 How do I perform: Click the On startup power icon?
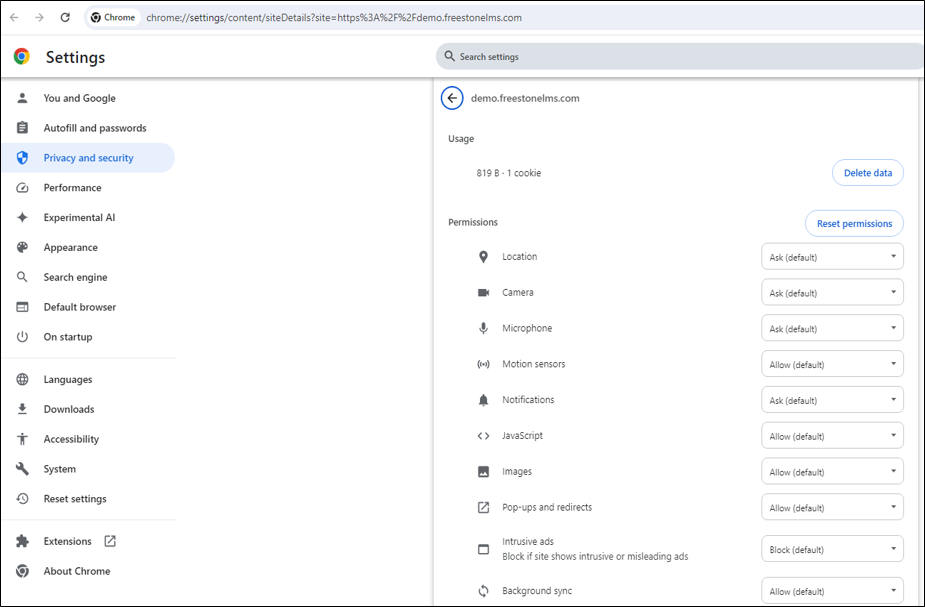tap(22, 337)
